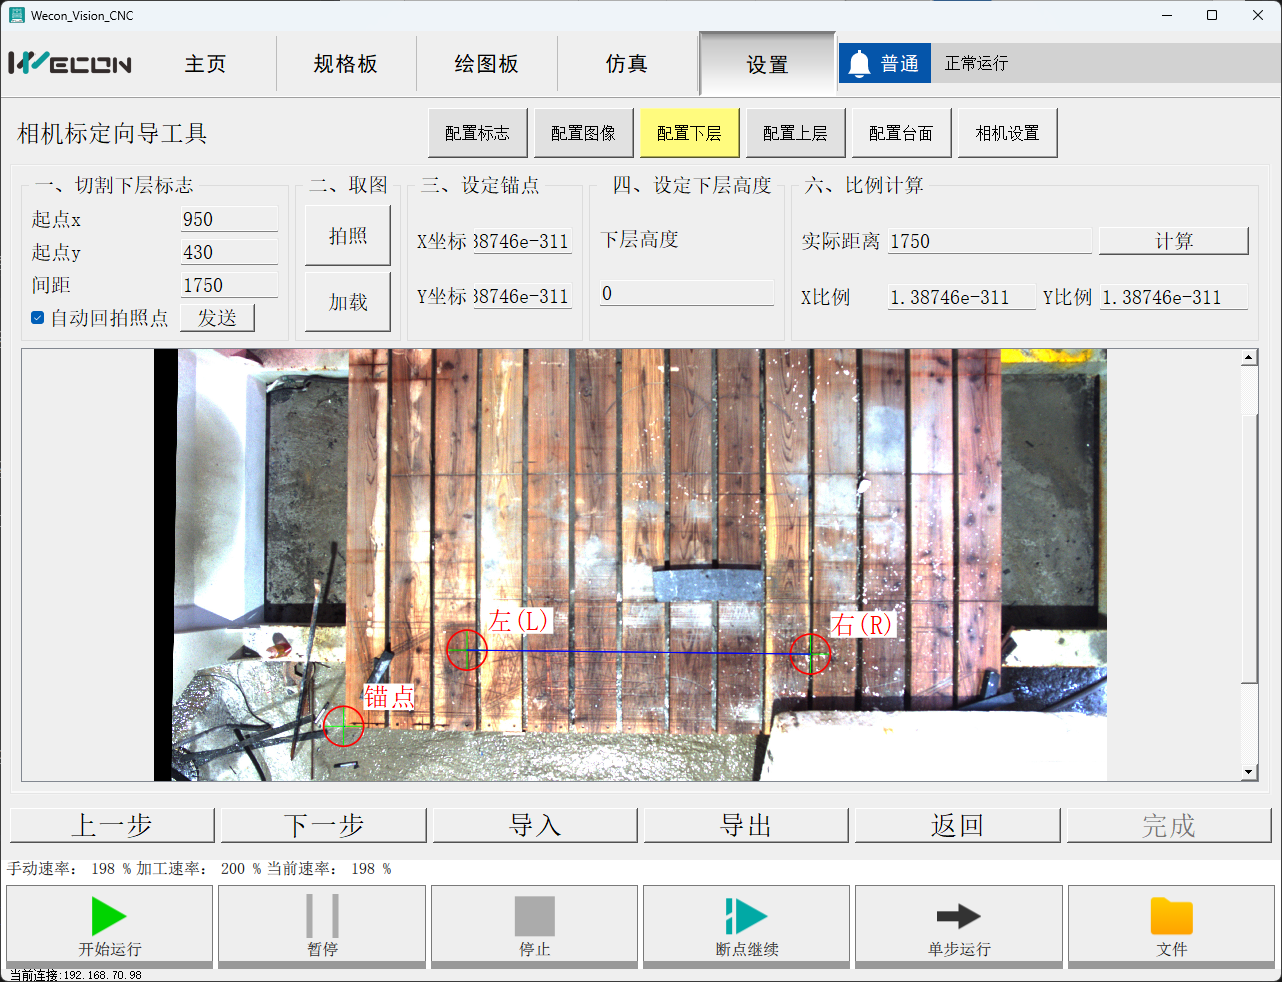
Task: Click the 左(L) marker circle in image
Action: coord(466,650)
